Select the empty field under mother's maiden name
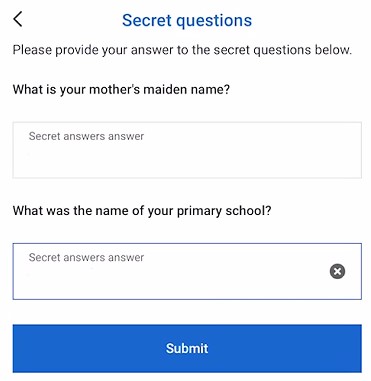Viewport: 371px width, 381px height. coord(187,150)
